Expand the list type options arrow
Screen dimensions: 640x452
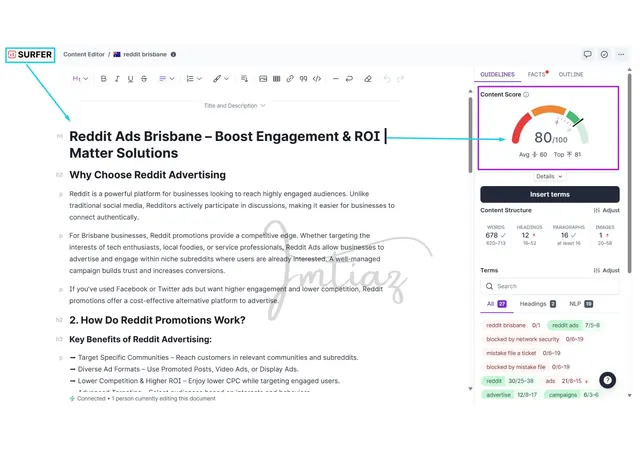click(199, 79)
